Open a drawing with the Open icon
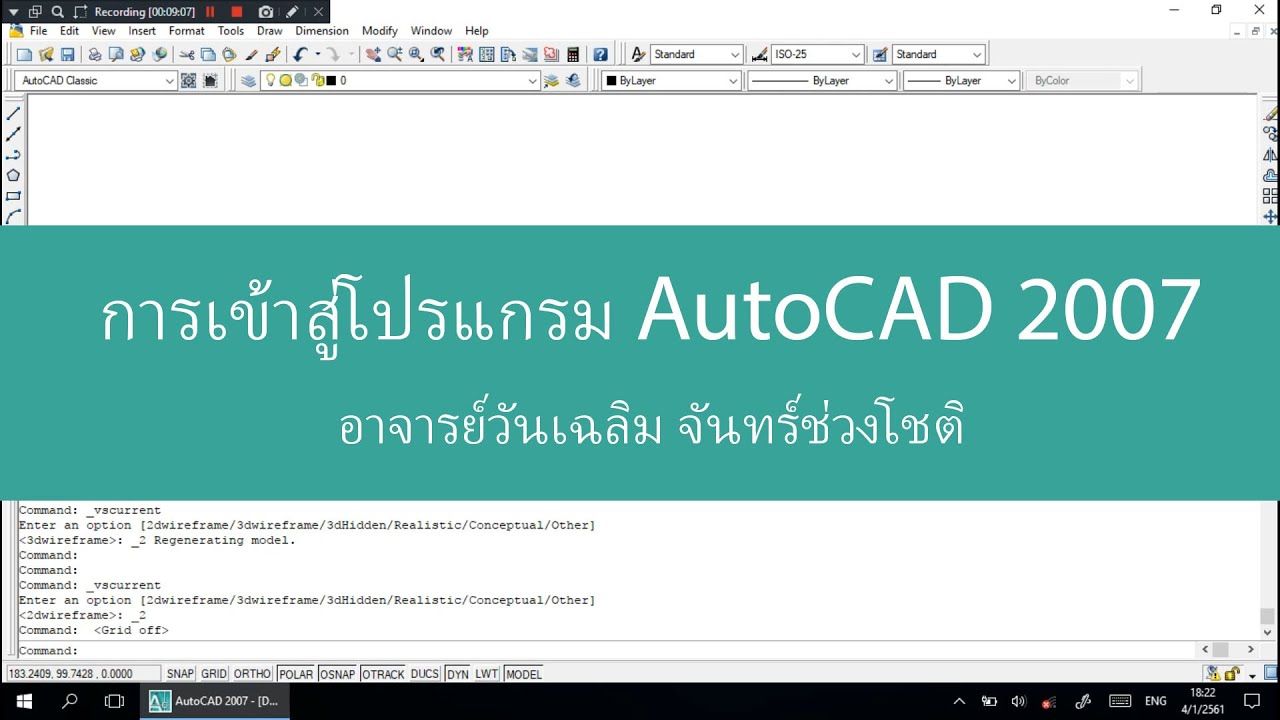1280x720 pixels. point(46,55)
